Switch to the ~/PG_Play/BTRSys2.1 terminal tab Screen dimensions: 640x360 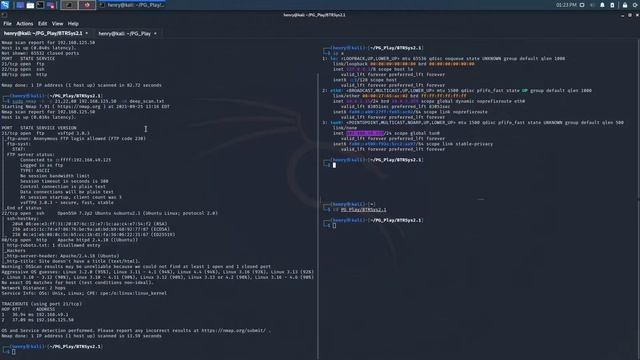pyautogui.click(x=43, y=33)
